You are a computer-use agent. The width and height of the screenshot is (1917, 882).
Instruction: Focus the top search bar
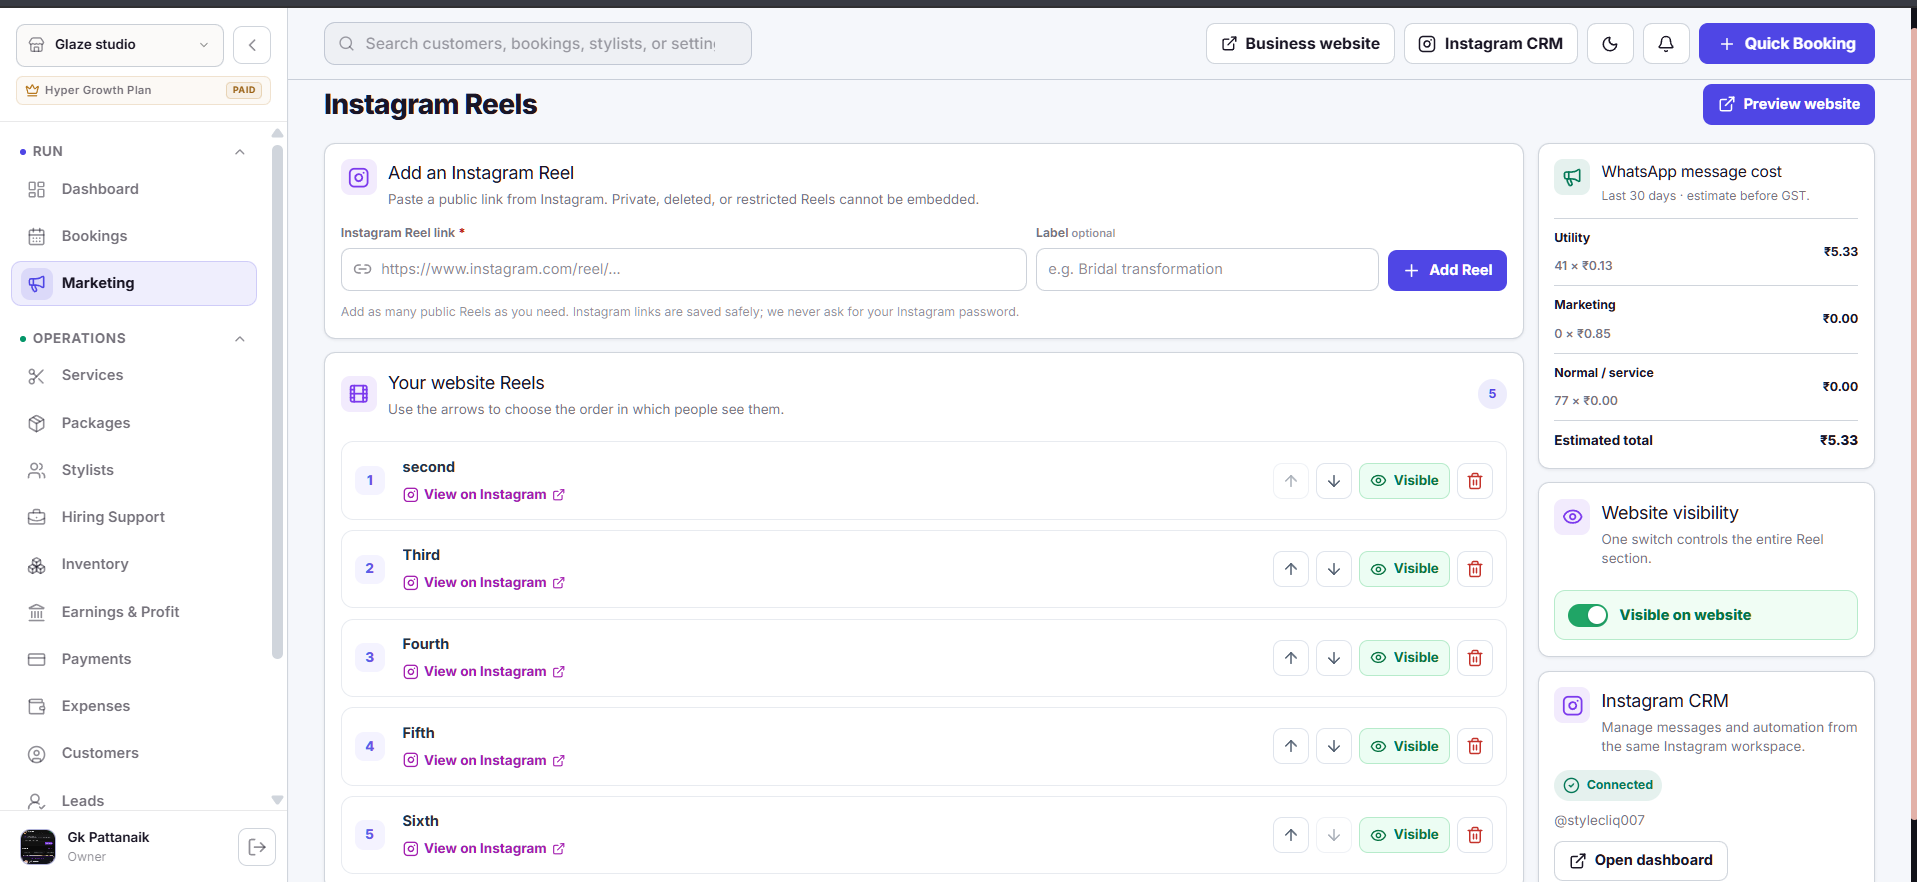click(538, 44)
